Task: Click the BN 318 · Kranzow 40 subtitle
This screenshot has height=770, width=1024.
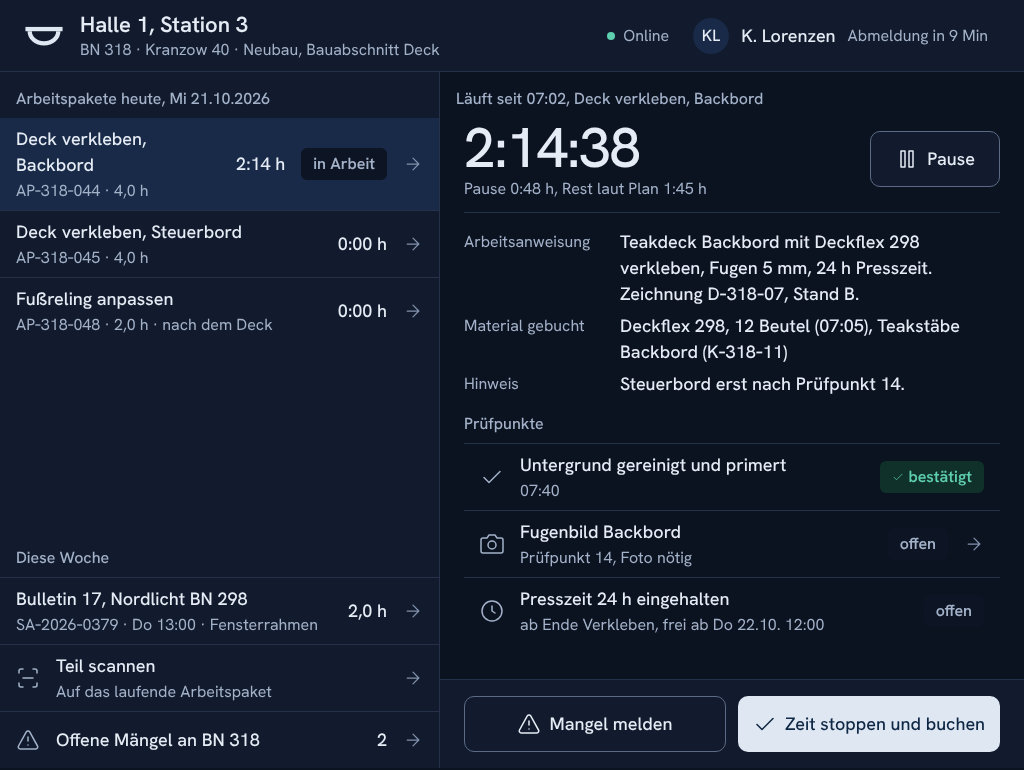Action: pos(259,50)
